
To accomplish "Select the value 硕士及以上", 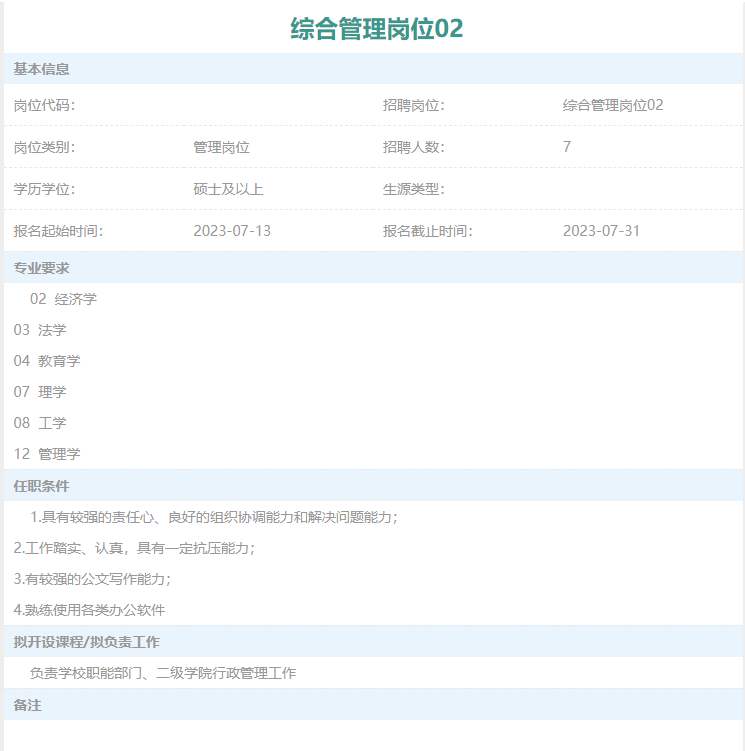I will [x=228, y=189].
